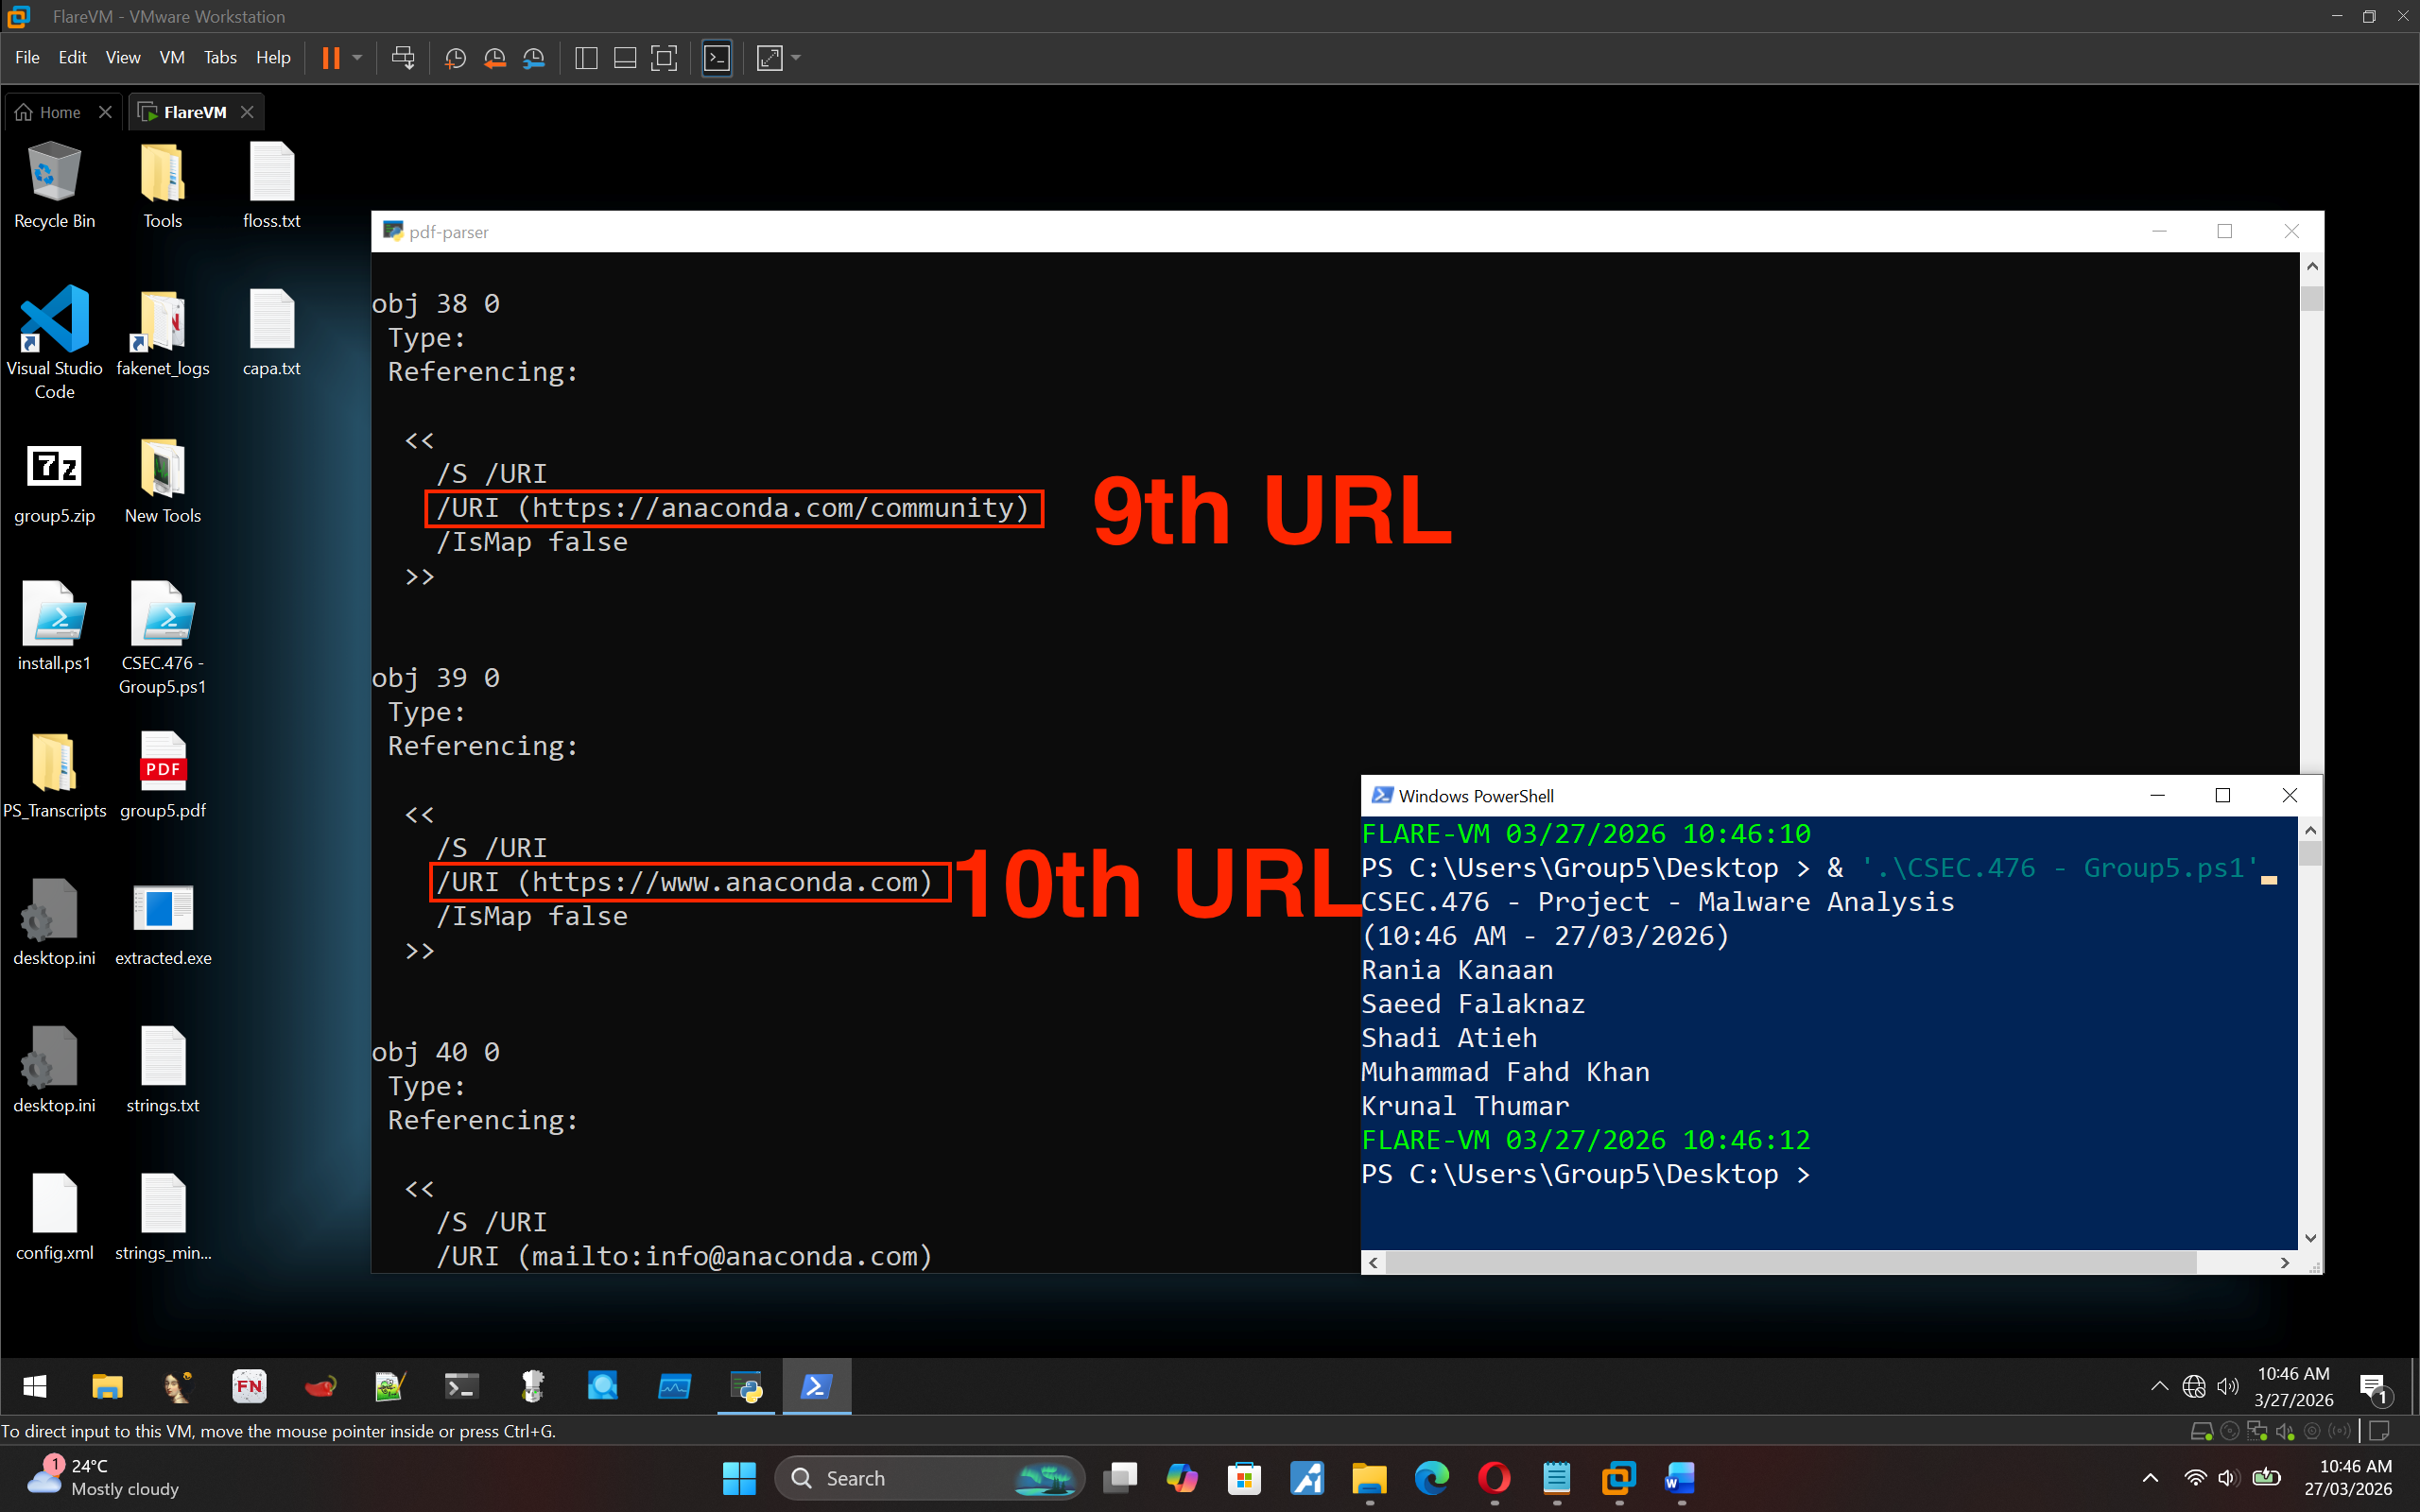This screenshot has width=2420, height=1512.
Task: Expand the stretch guest dropdown arrow
Action: [796, 58]
